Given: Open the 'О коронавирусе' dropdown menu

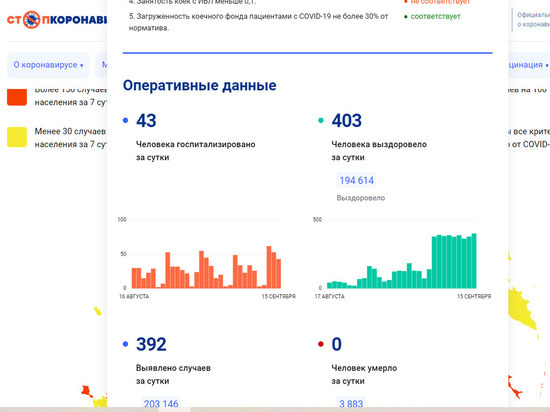Looking at the screenshot, I should pyautogui.click(x=48, y=65).
